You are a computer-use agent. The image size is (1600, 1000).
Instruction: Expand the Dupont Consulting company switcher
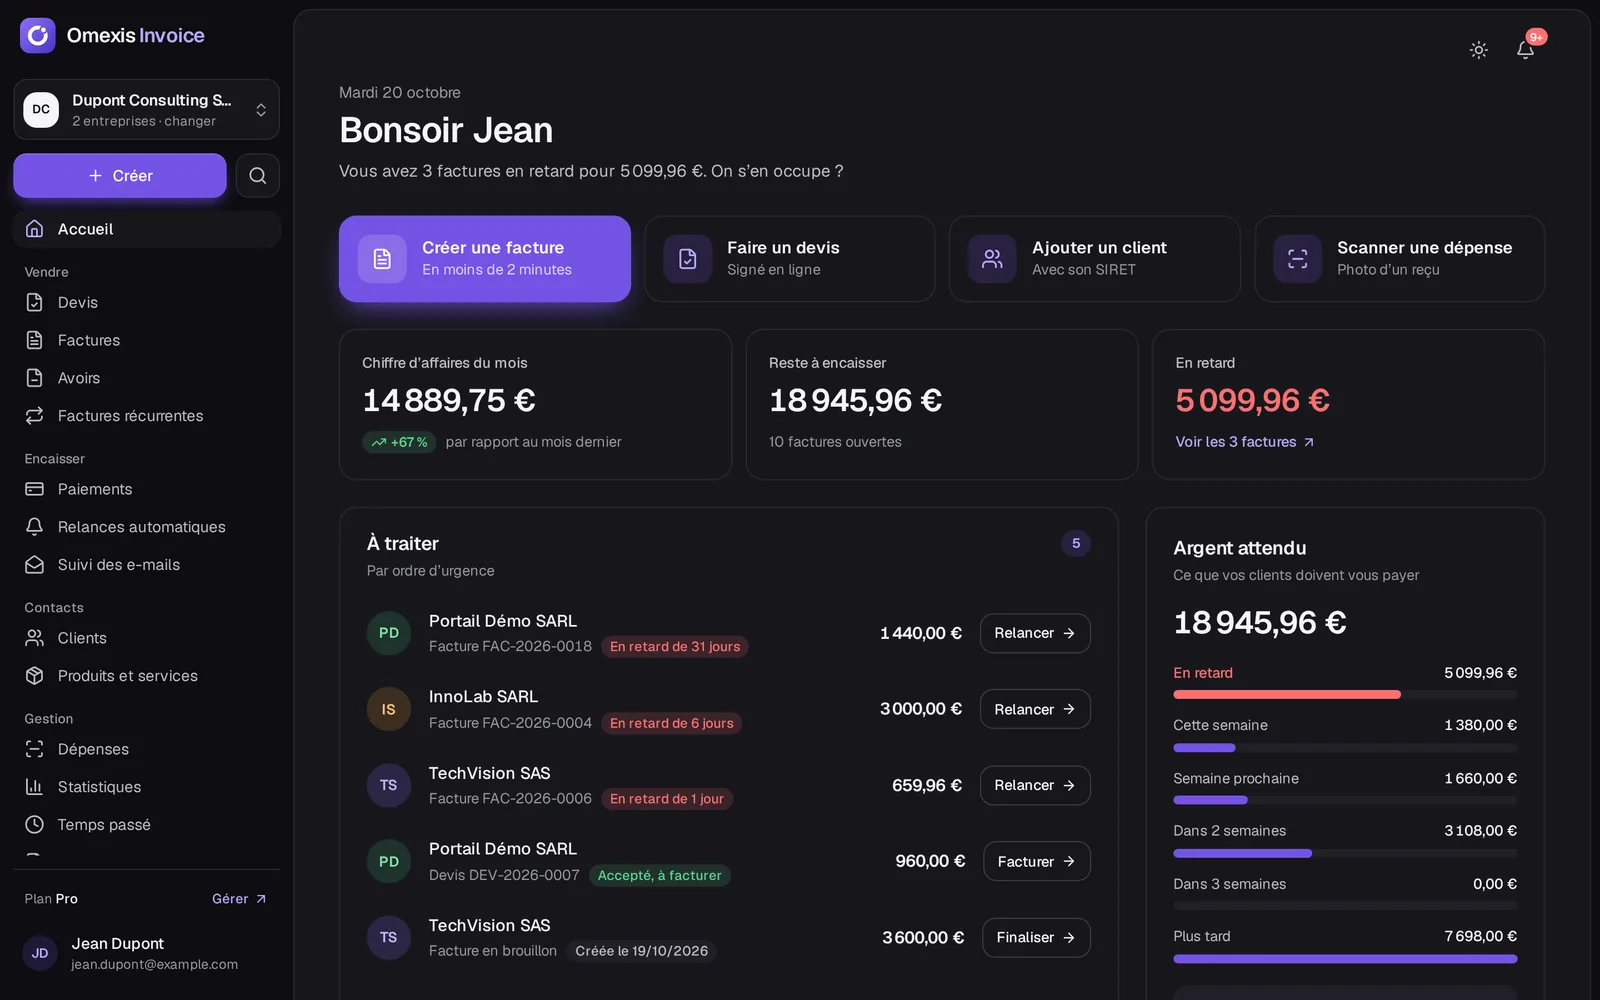tap(146, 109)
